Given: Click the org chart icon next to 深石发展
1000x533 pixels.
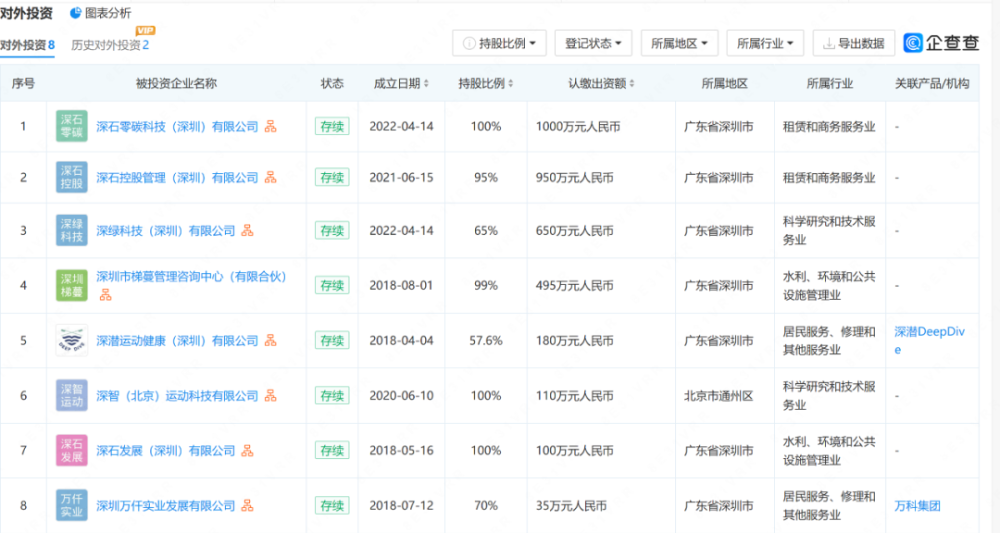Looking at the screenshot, I should (x=247, y=451).
